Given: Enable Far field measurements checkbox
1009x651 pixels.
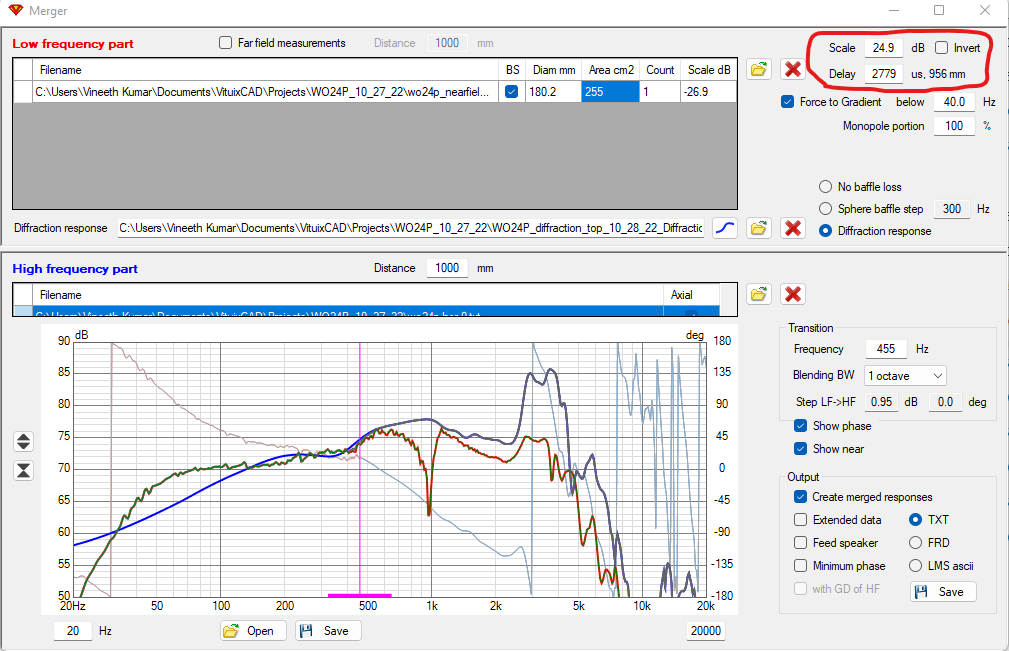Looking at the screenshot, I should [225, 42].
